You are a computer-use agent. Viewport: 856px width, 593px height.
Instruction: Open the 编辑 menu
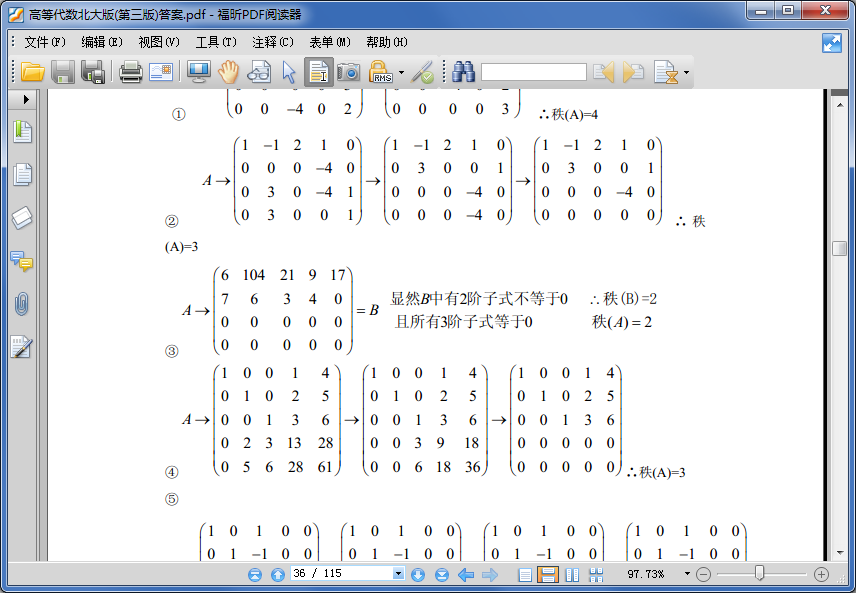102,42
